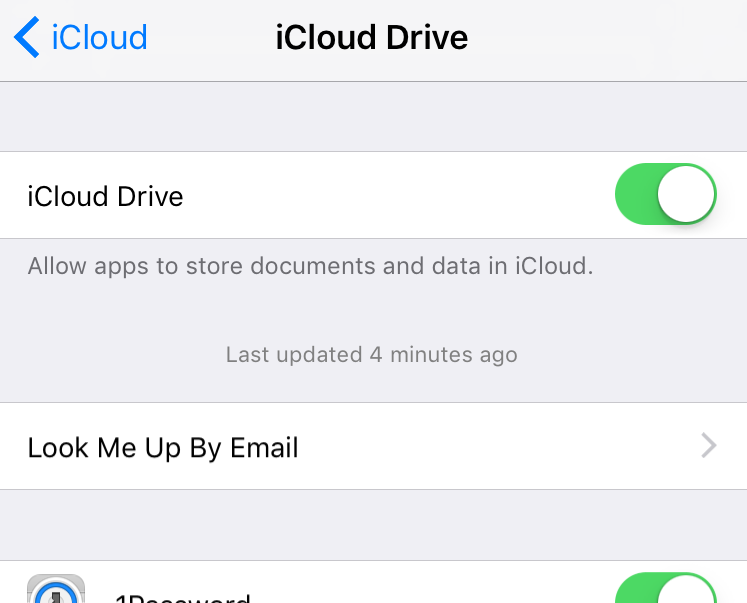This screenshot has width=747, height=603.
Task: Tap the white knob of iCloud Drive switch
Action: pos(686,194)
